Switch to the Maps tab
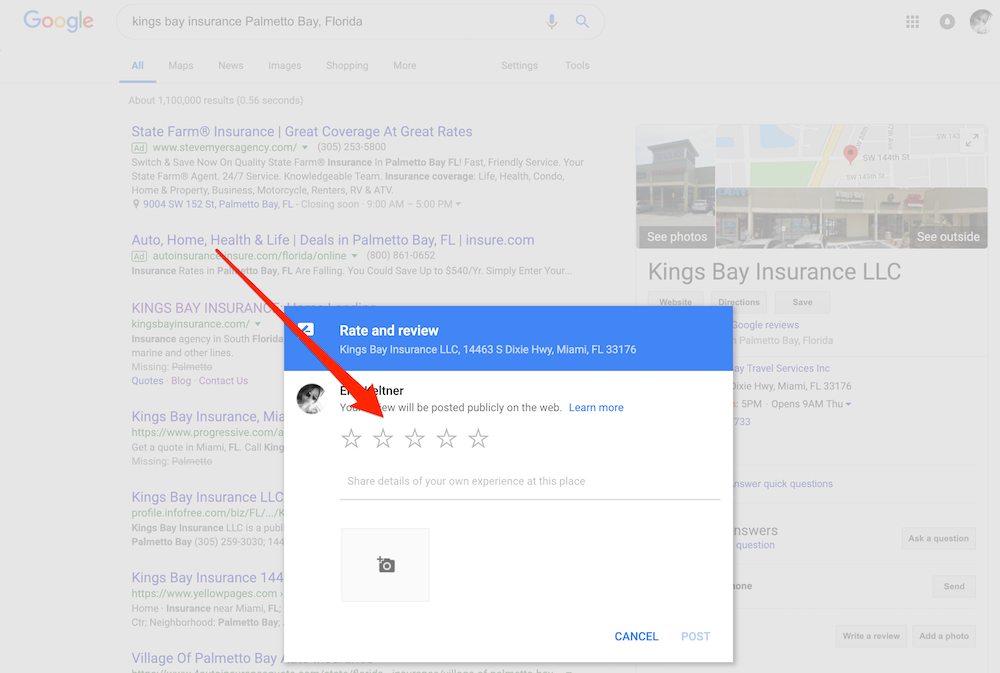 tap(180, 66)
